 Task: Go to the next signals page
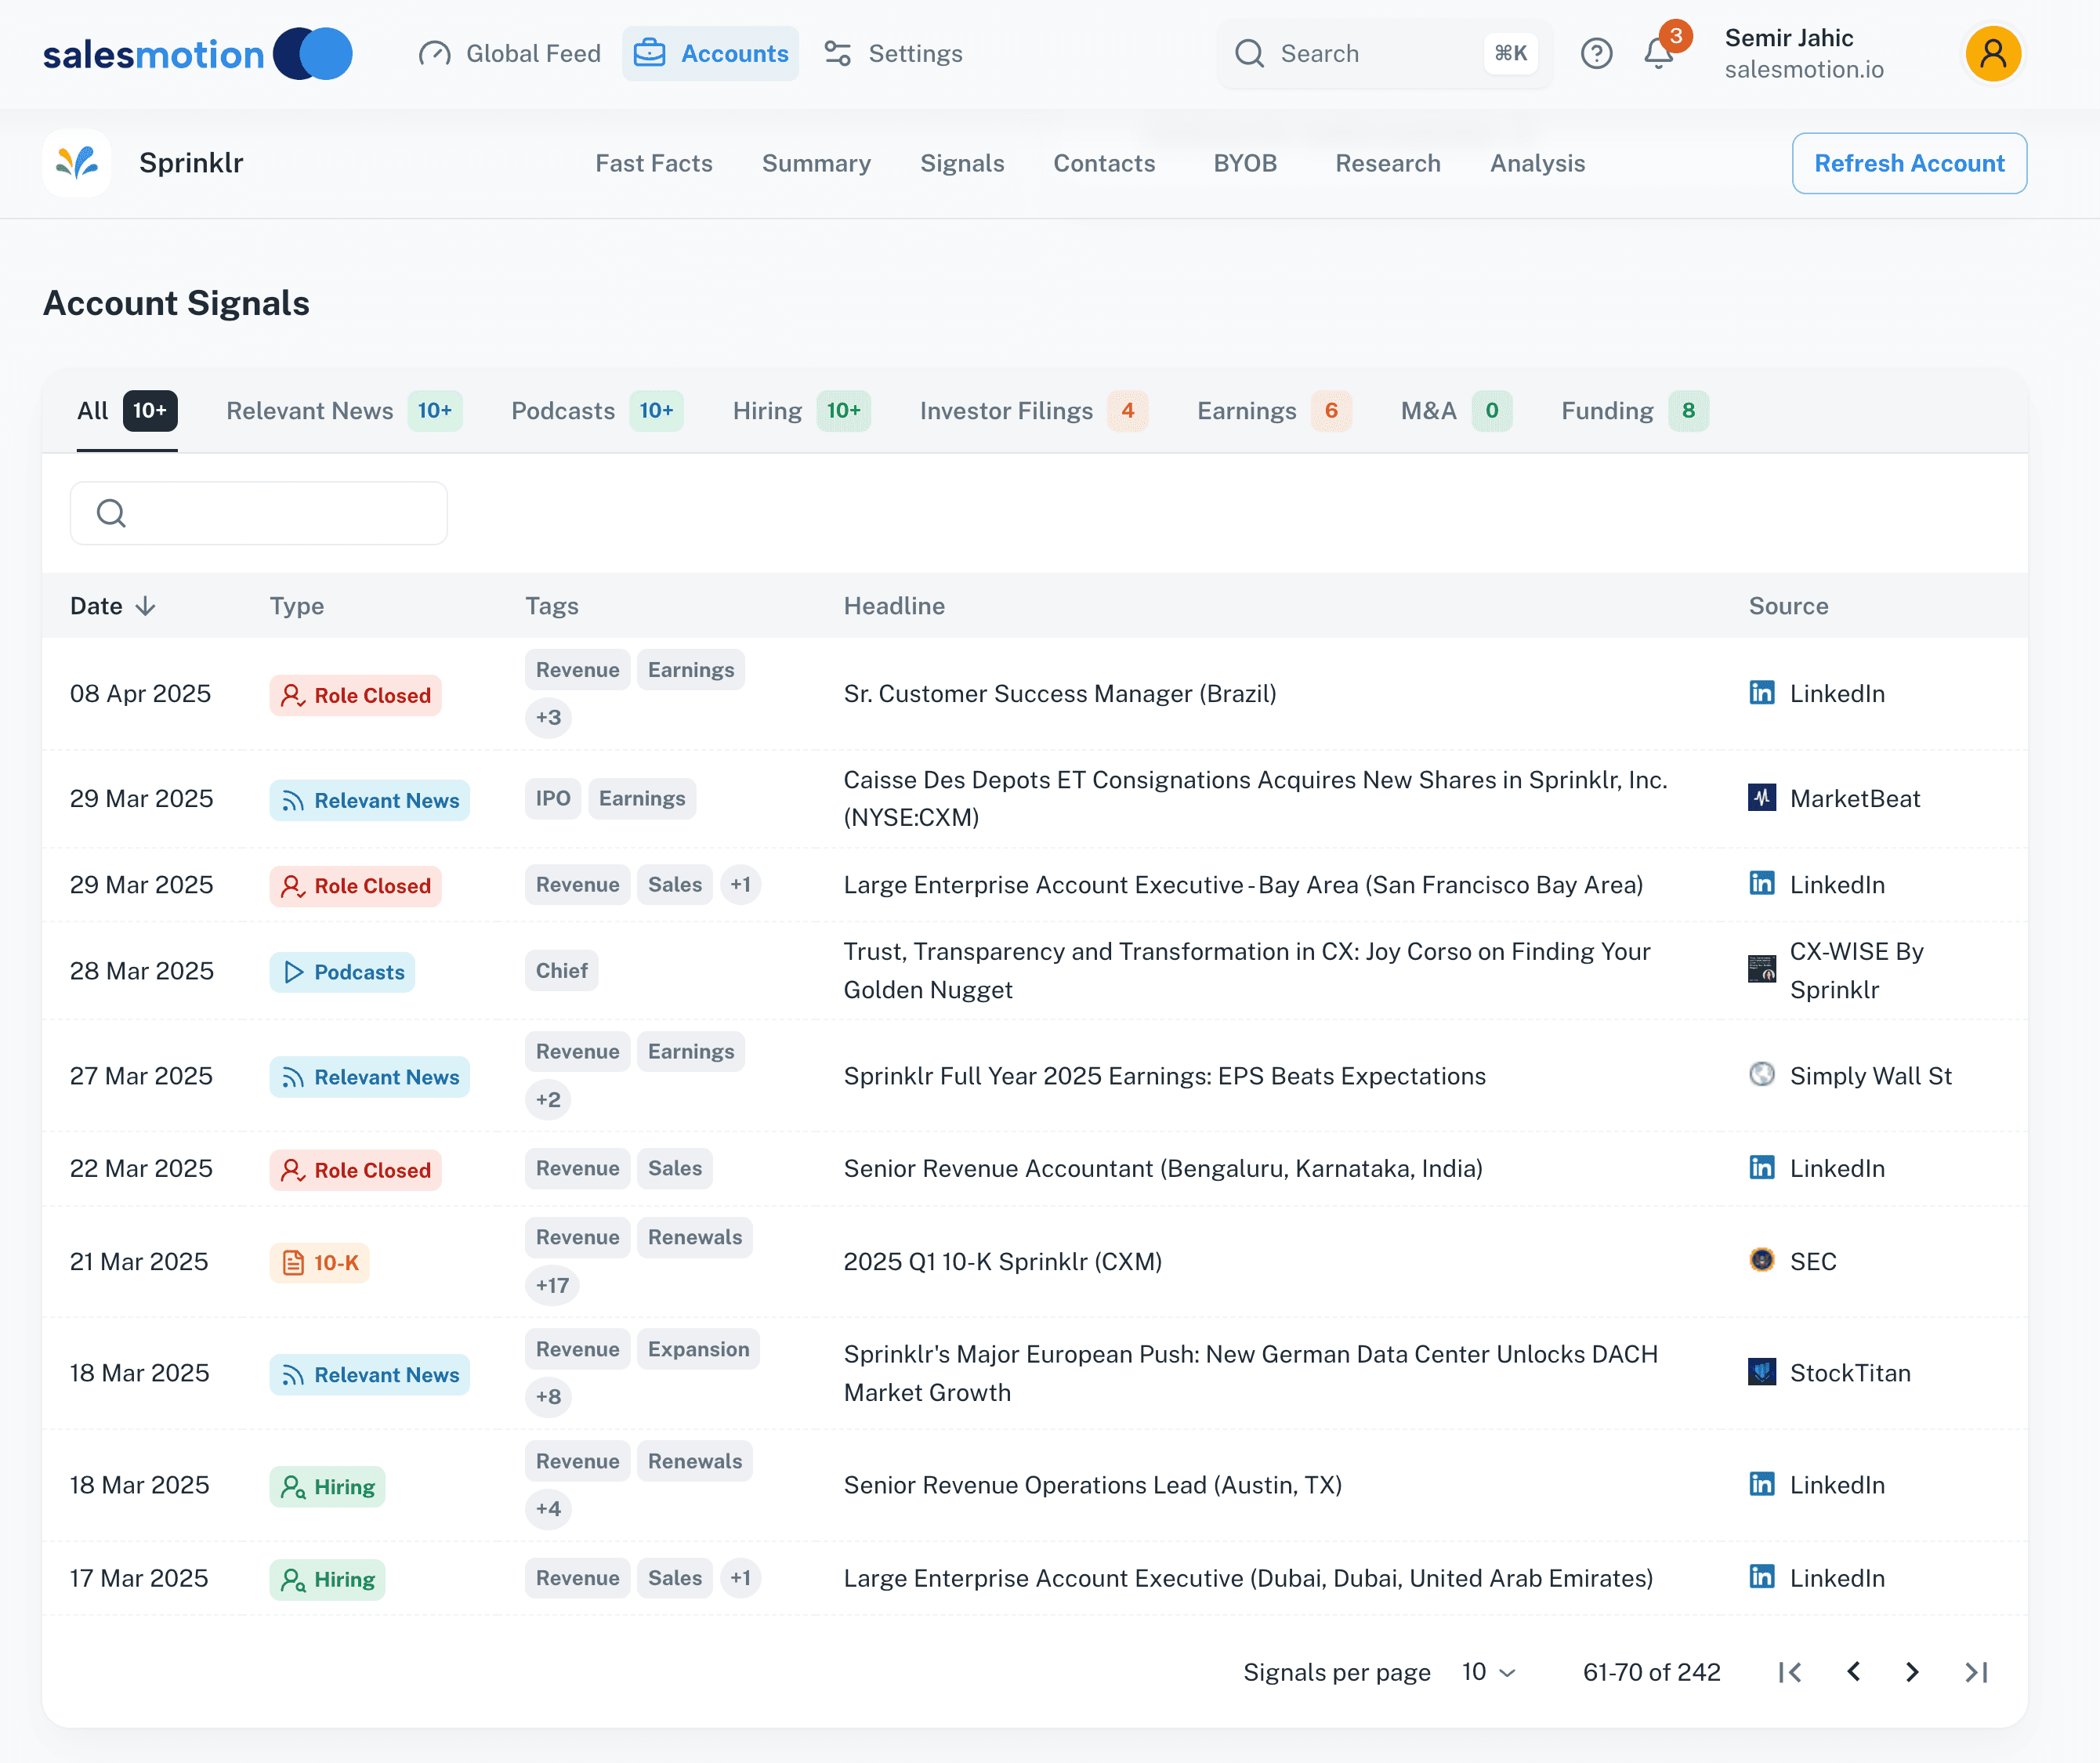(1912, 1672)
